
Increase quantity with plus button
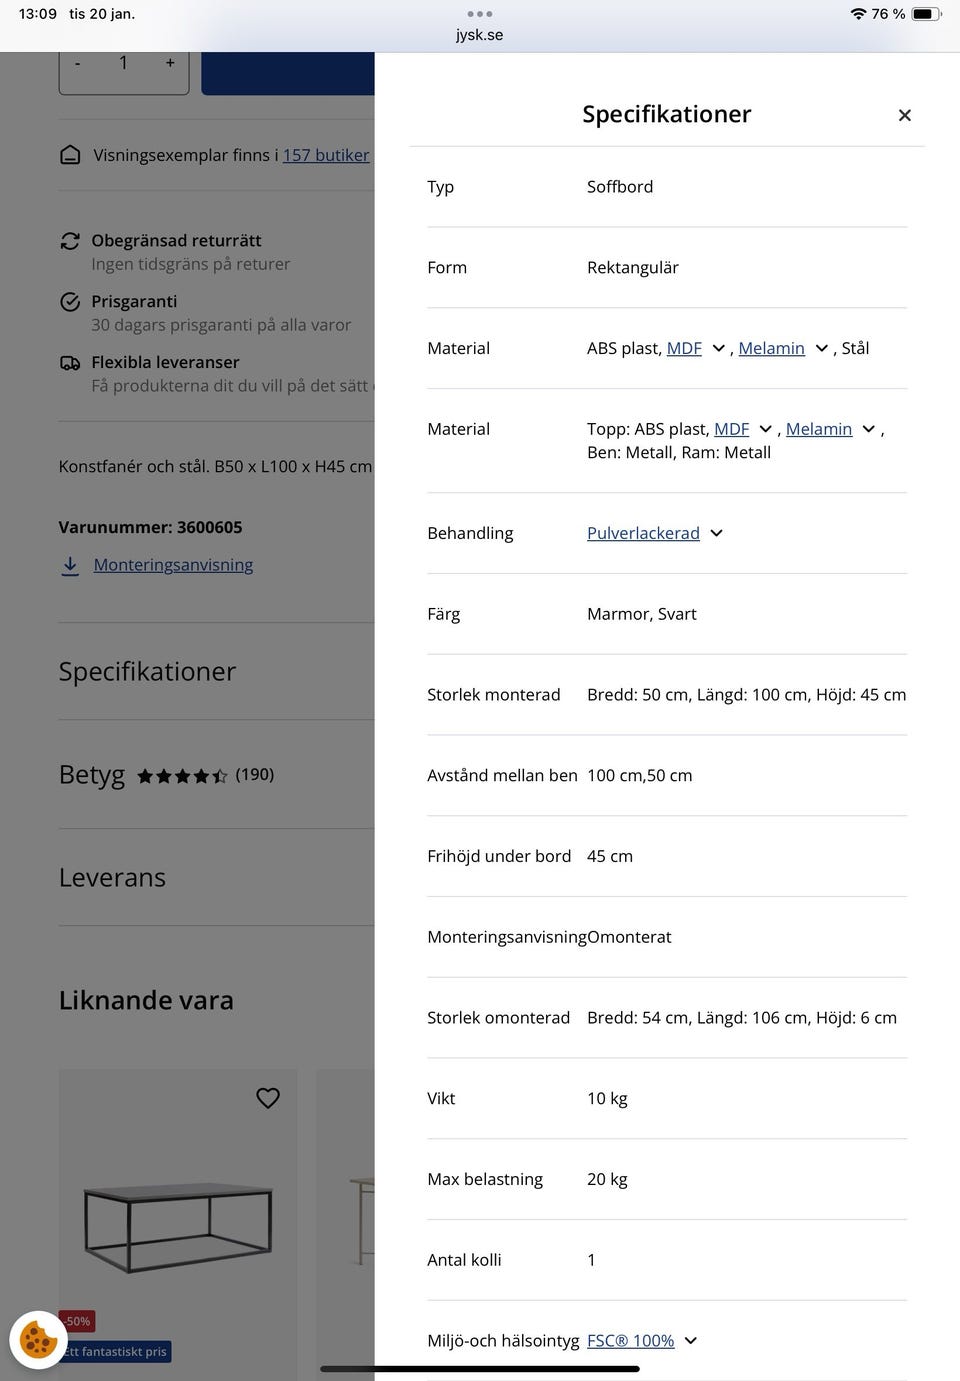[x=170, y=63]
